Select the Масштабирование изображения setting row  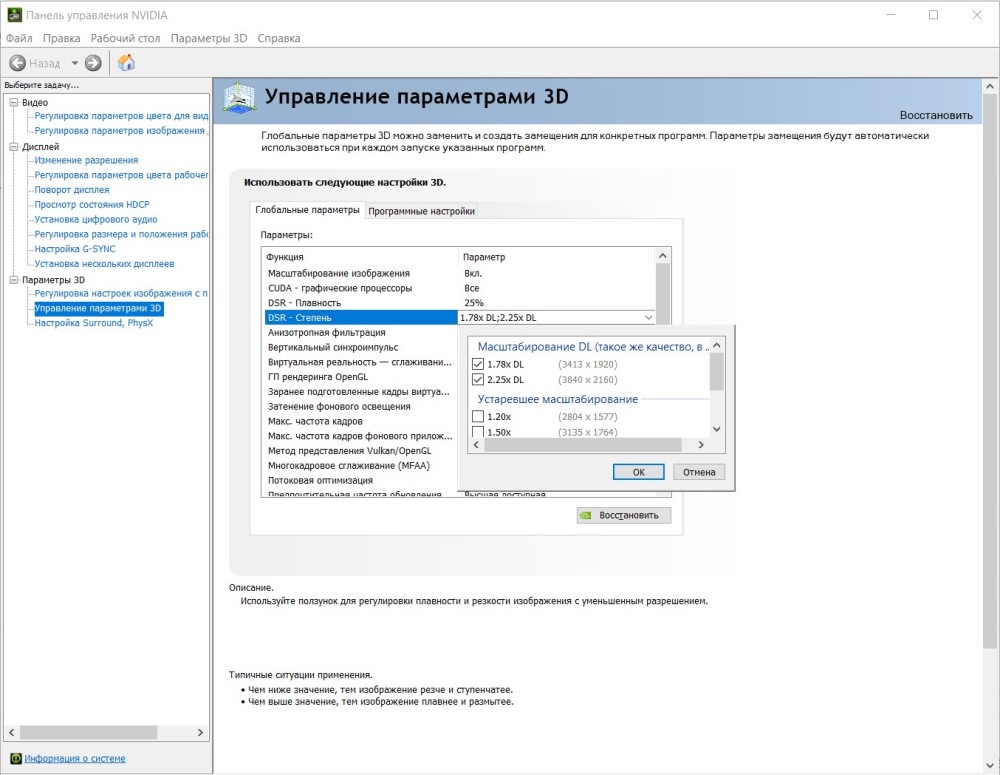click(x=460, y=274)
